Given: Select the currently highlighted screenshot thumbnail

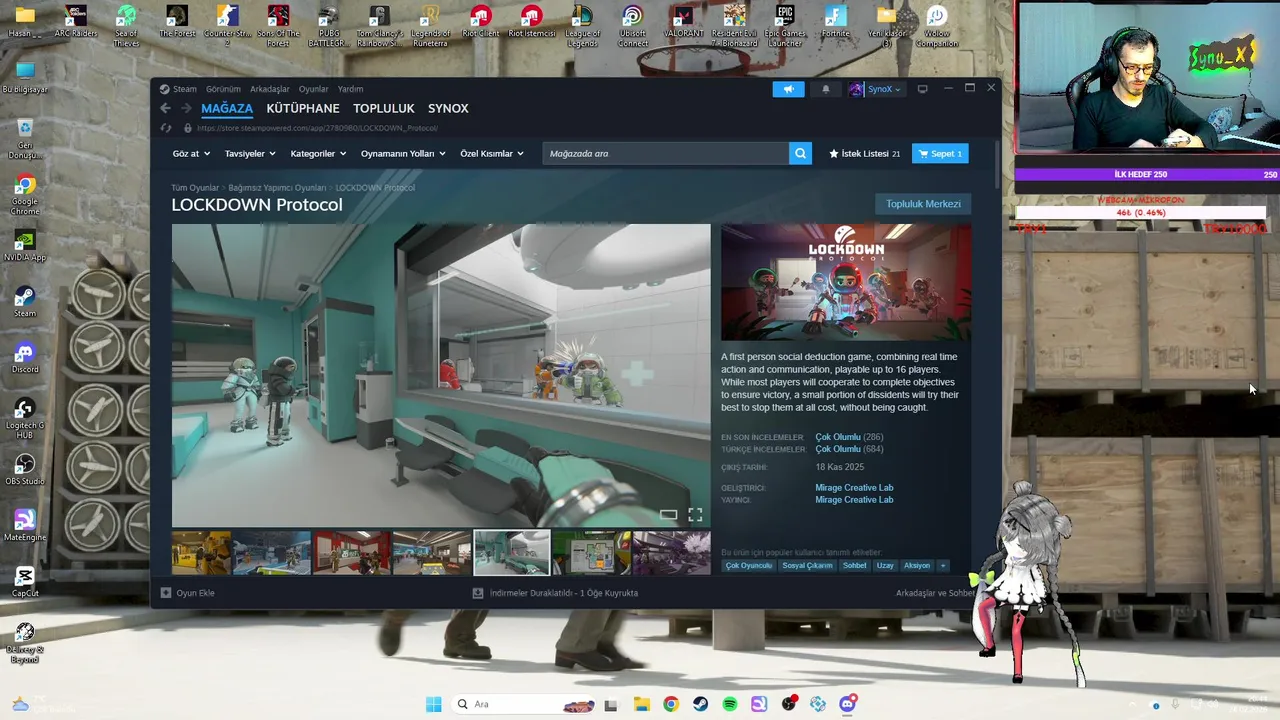Looking at the screenshot, I should tap(511, 553).
